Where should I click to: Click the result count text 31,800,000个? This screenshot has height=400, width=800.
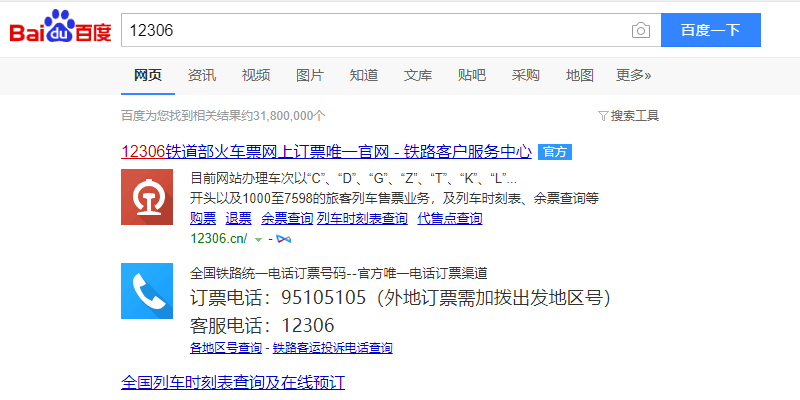290,116
